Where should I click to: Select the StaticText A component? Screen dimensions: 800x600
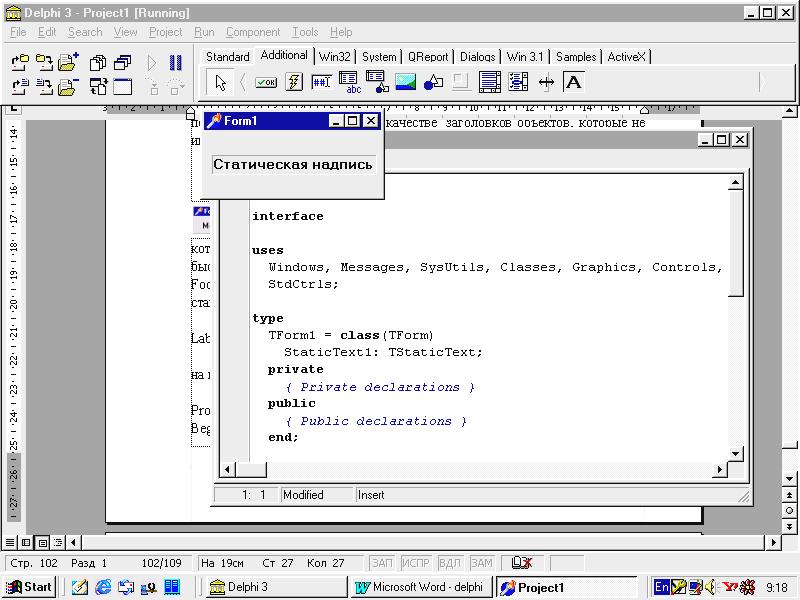tap(573, 82)
